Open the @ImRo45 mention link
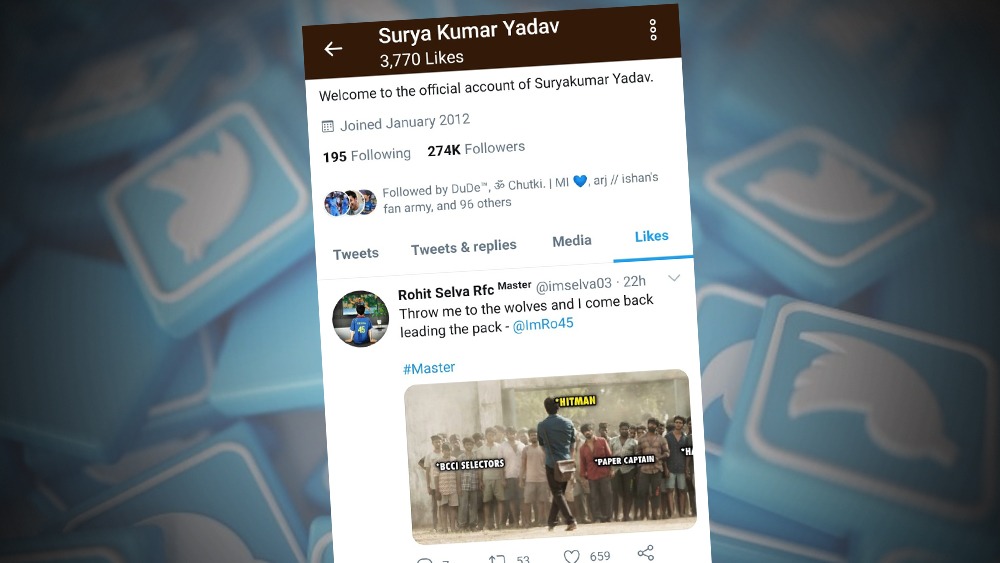 pos(543,325)
